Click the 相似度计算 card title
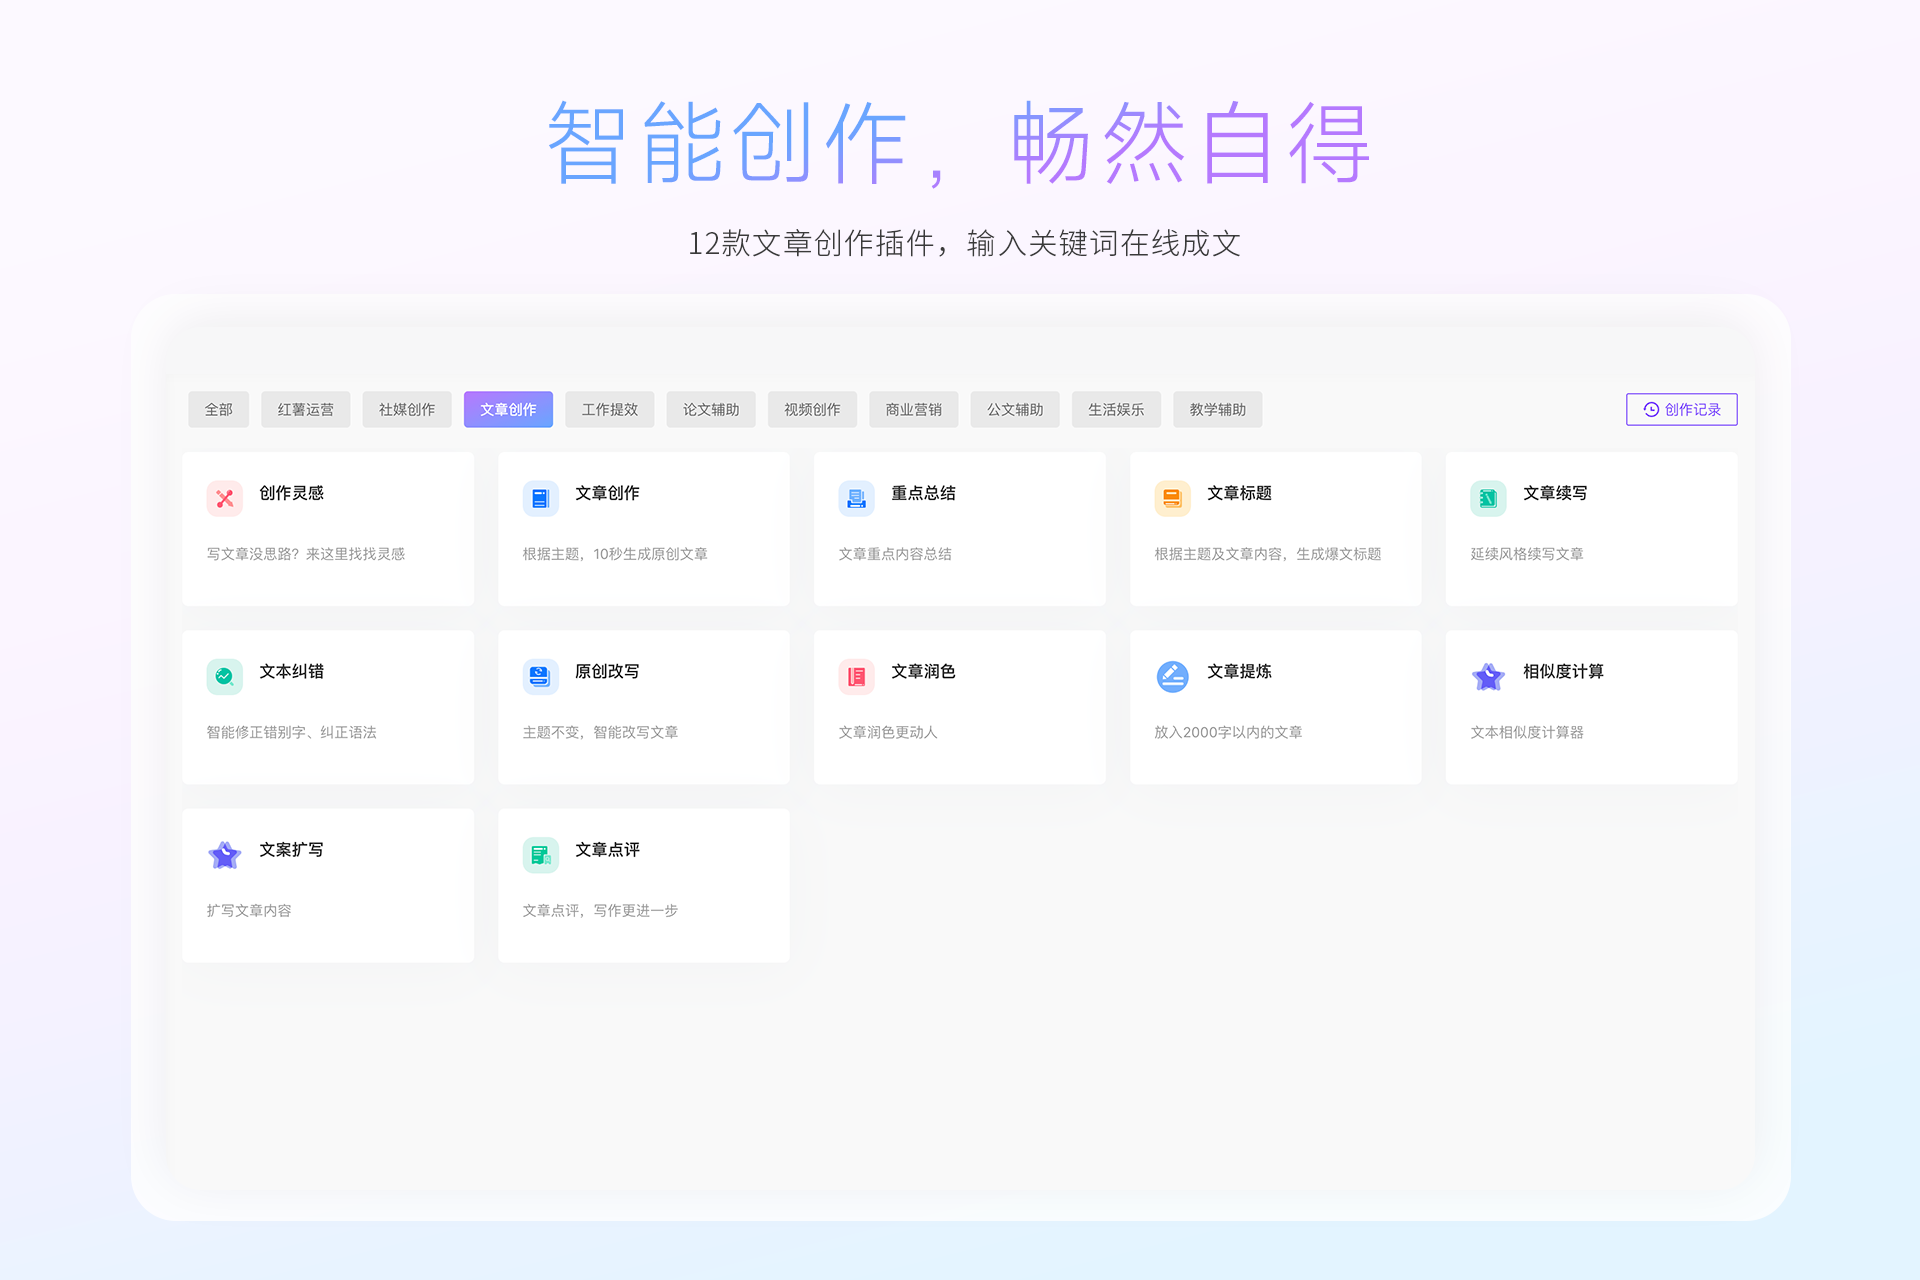The height and width of the screenshot is (1280, 1920). [1563, 672]
